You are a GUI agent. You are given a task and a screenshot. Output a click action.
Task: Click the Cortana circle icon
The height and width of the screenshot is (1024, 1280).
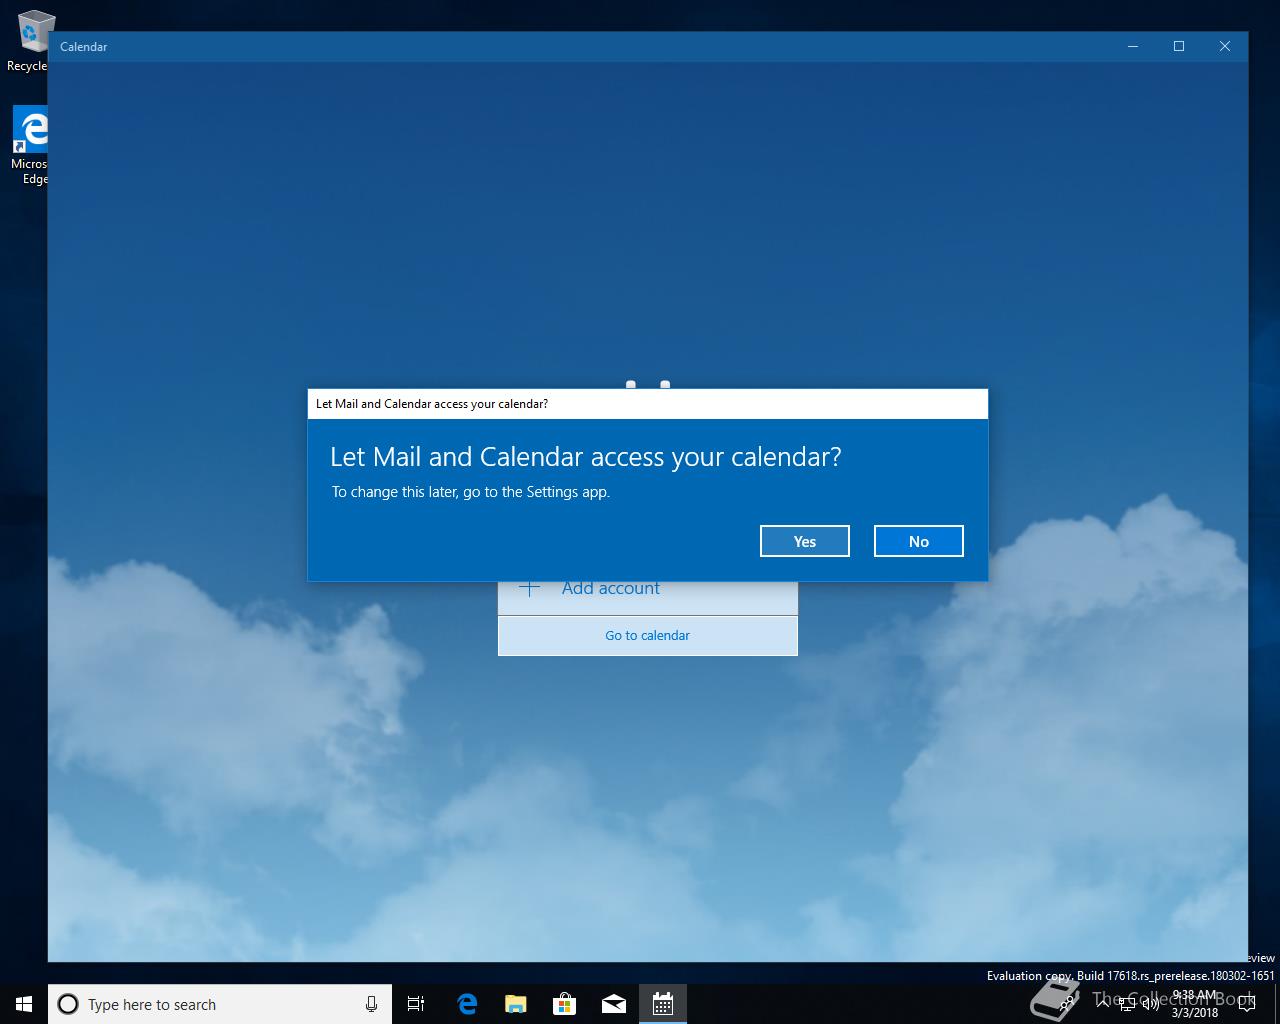point(68,1004)
